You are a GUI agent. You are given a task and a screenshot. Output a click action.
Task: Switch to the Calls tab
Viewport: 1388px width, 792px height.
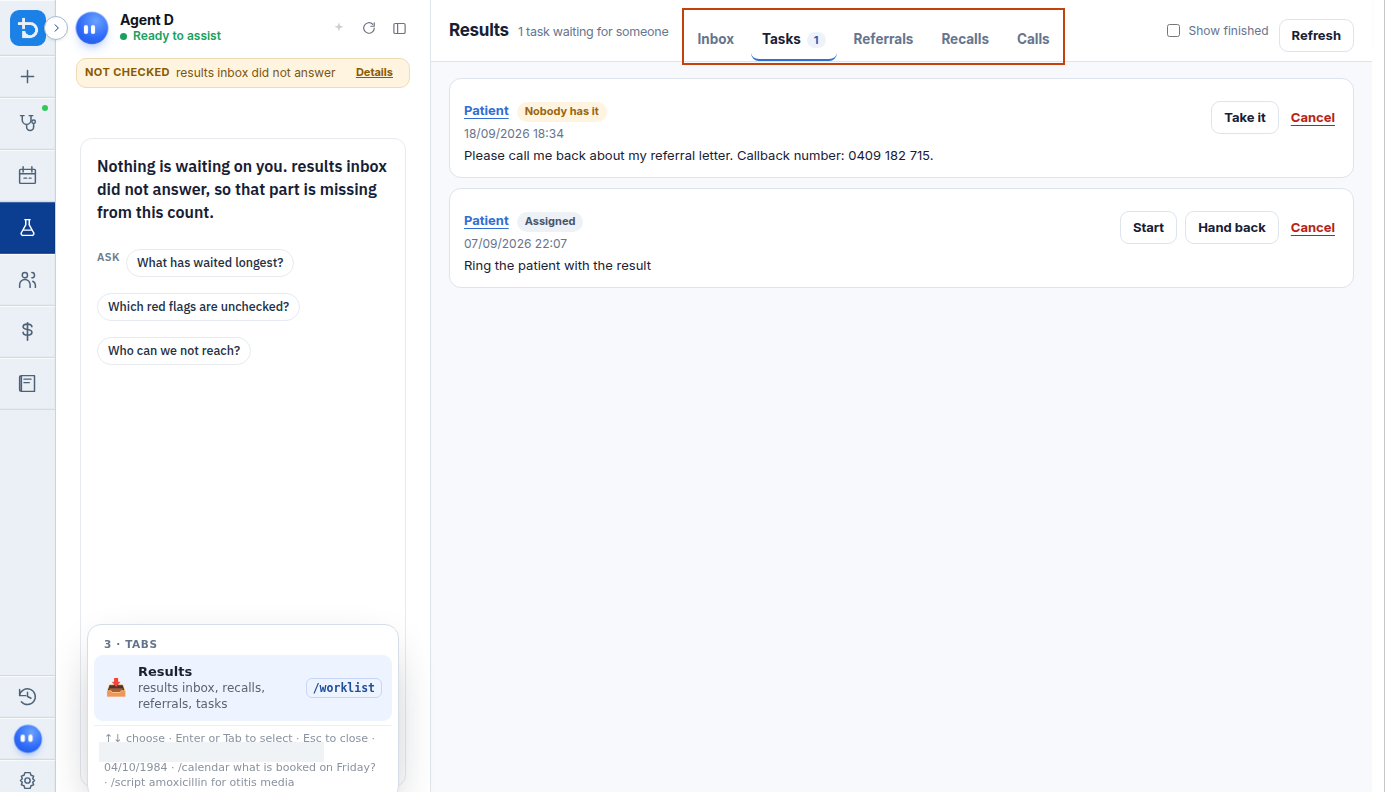[1033, 39]
